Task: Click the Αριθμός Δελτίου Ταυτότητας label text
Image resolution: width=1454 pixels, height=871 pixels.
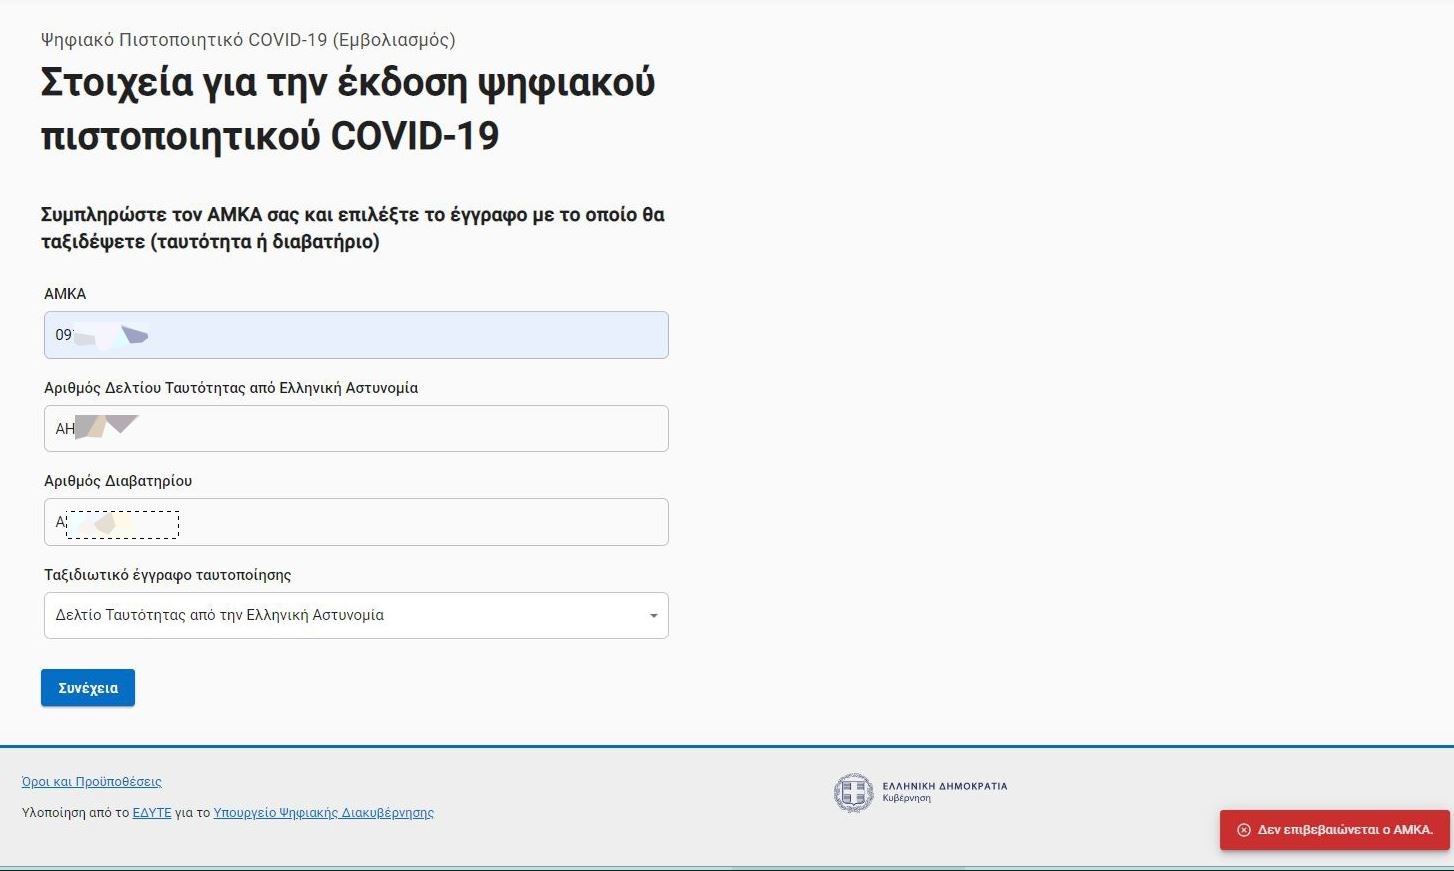Action: (231, 388)
